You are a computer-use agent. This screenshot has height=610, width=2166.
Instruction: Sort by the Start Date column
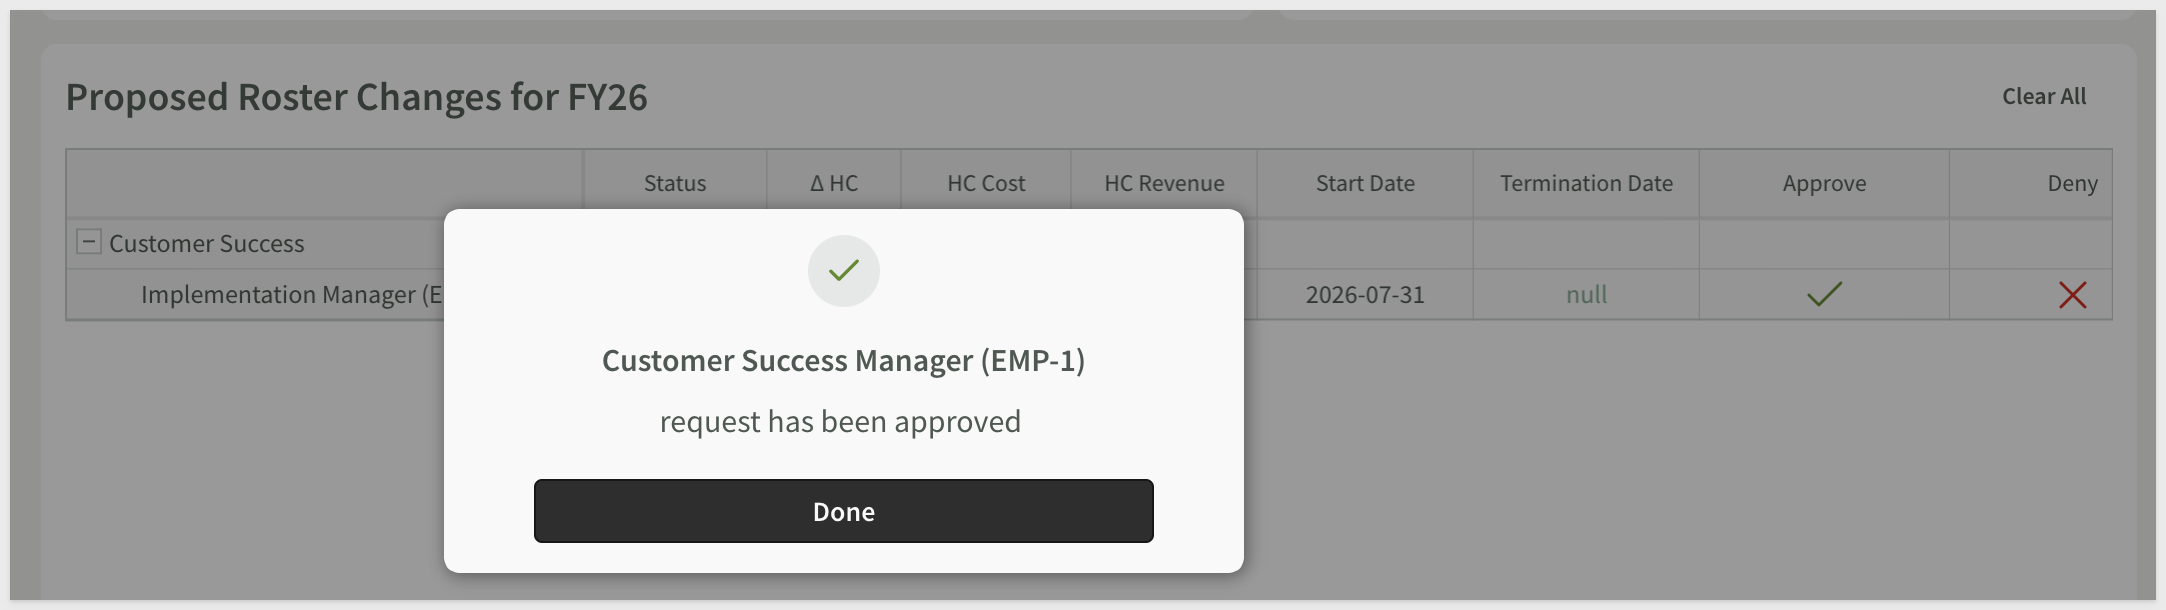click(x=1365, y=184)
